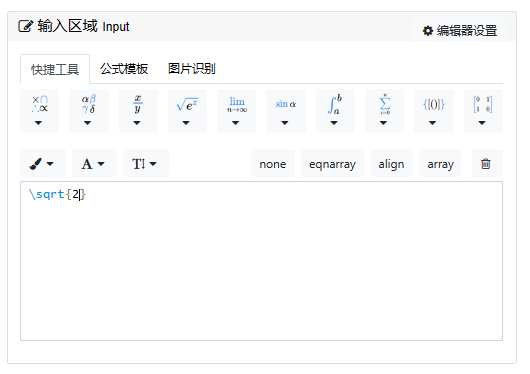530x374 pixels.
Task: Click the gear icon for editor settings
Action: click(428, 31)
